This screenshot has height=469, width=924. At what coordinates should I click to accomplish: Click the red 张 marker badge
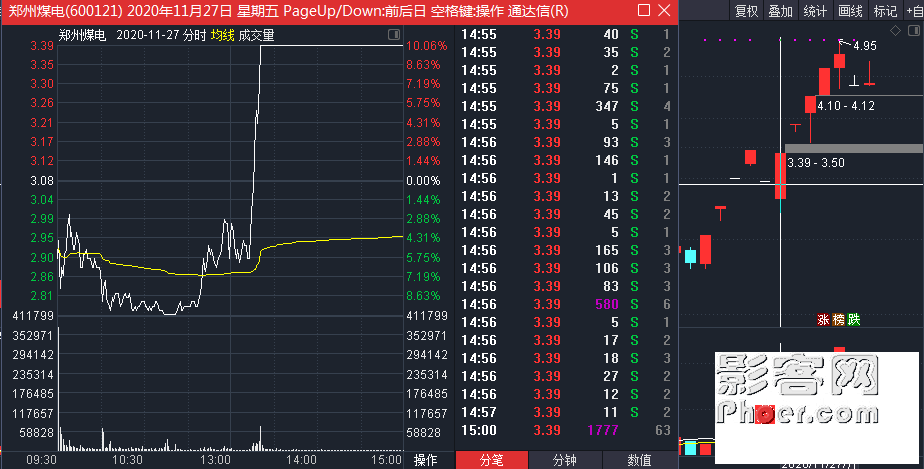[x=823, y=319]
